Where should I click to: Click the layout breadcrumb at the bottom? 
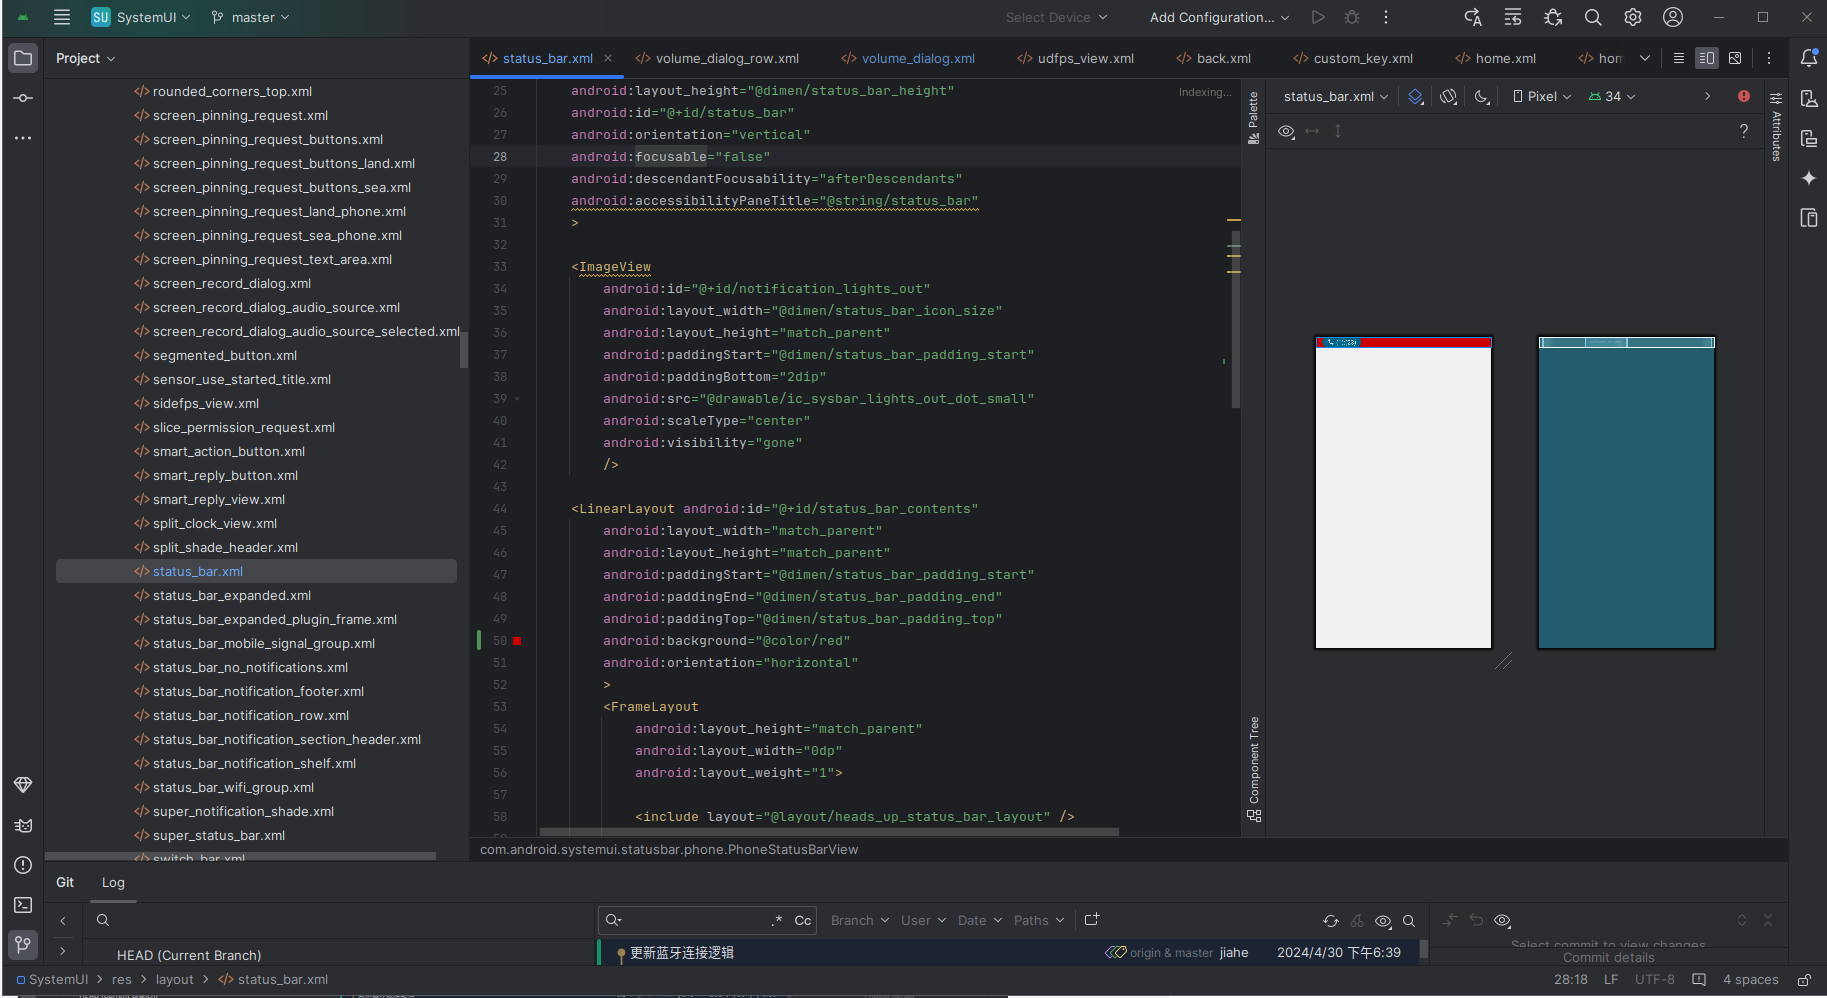tap(174, 979)
